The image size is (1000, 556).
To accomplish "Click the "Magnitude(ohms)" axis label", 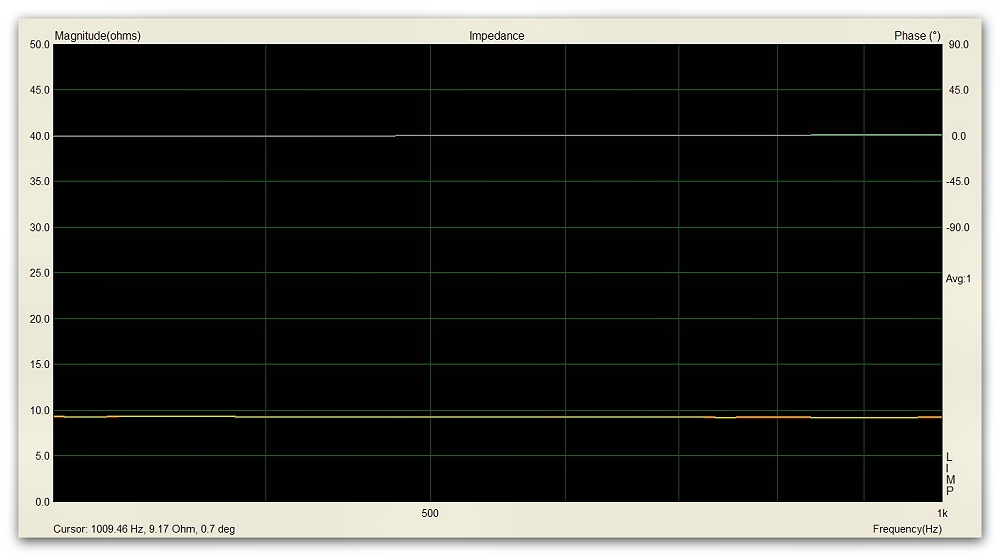I will (97, 36).
